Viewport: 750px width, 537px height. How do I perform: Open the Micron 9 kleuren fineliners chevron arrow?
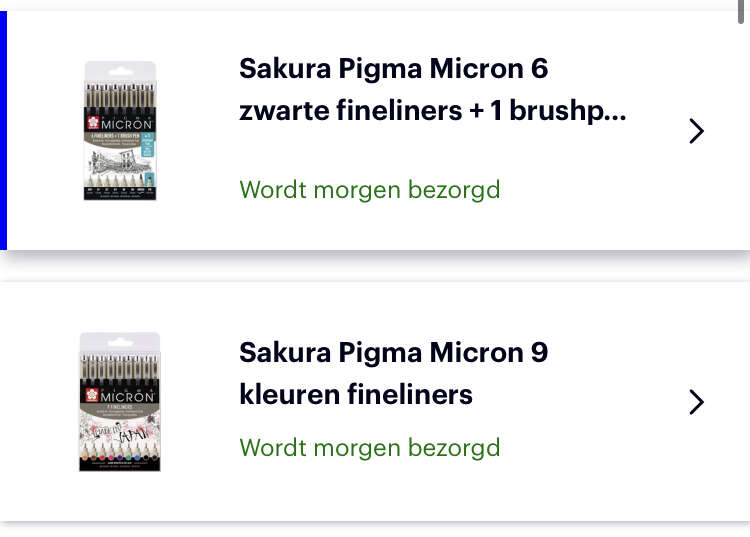pyautogui.click(x=696, y=402)
